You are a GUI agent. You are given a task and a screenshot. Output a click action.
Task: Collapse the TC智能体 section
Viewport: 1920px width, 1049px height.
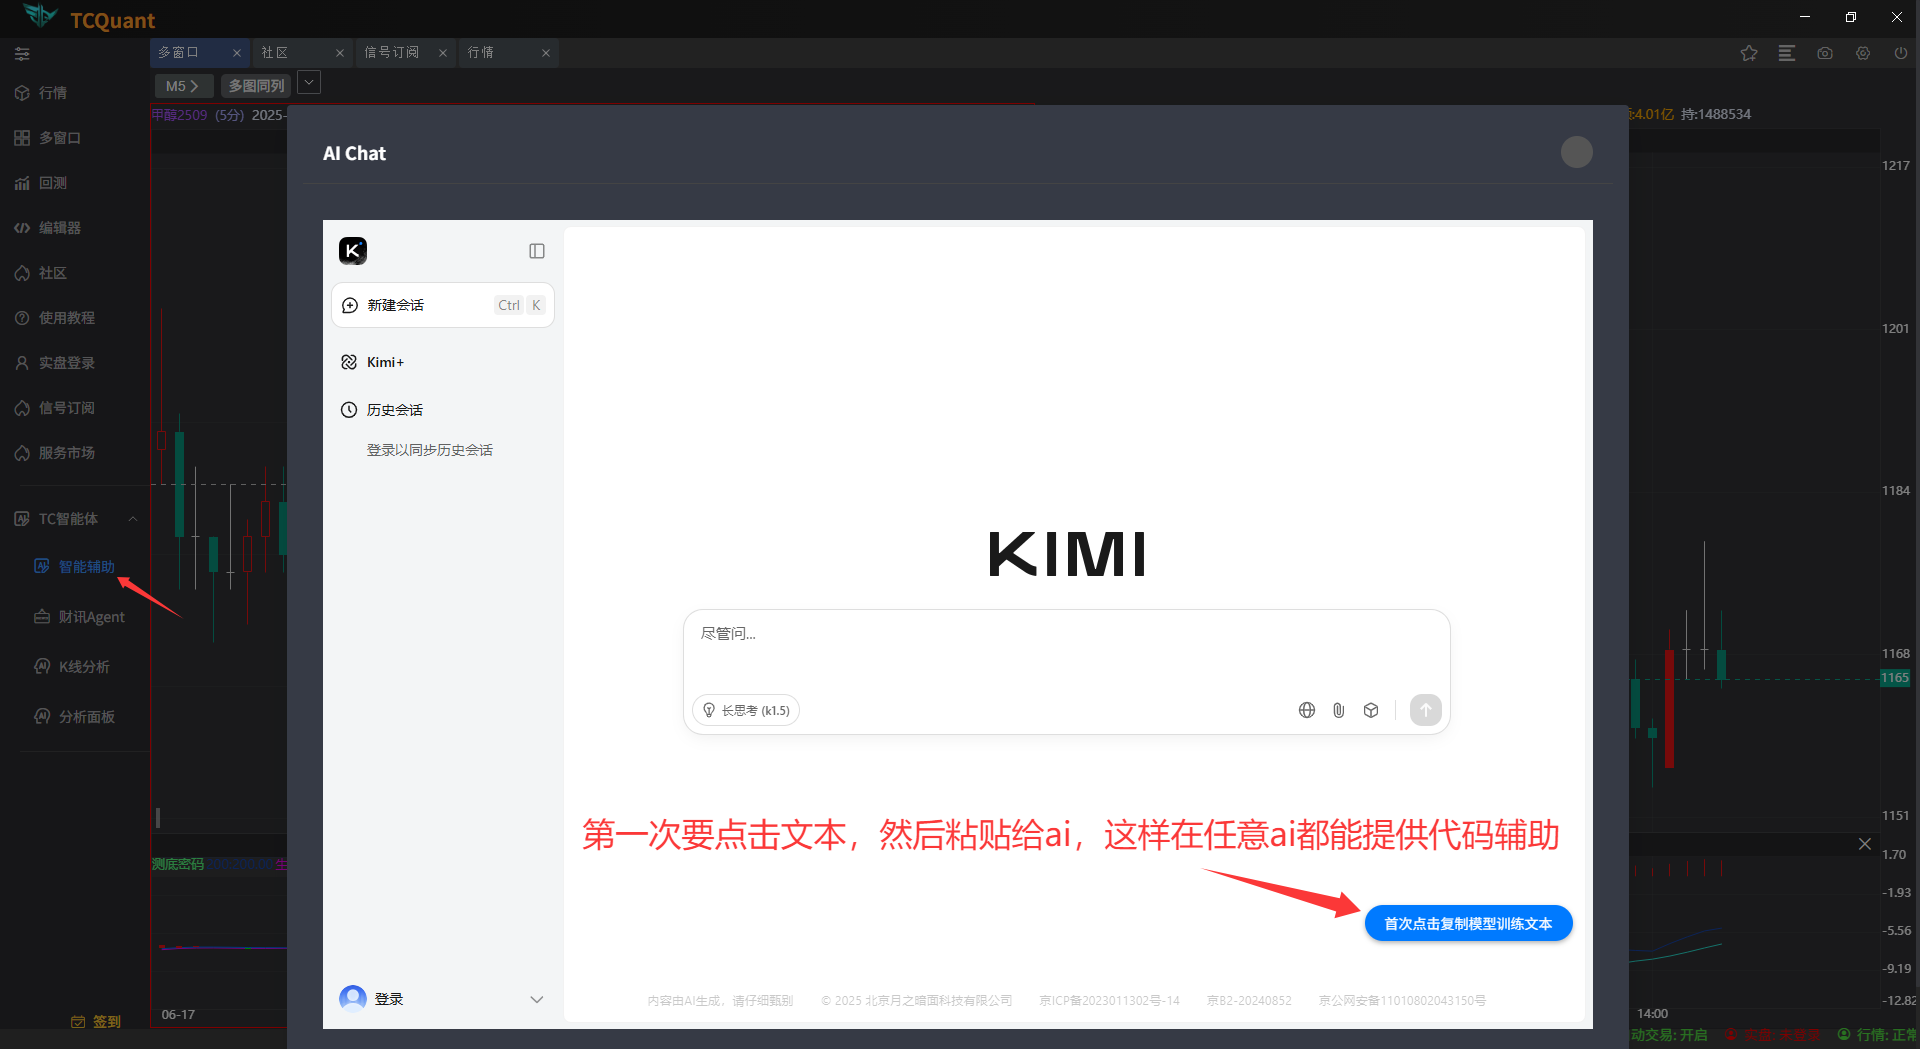coord(133,518)
